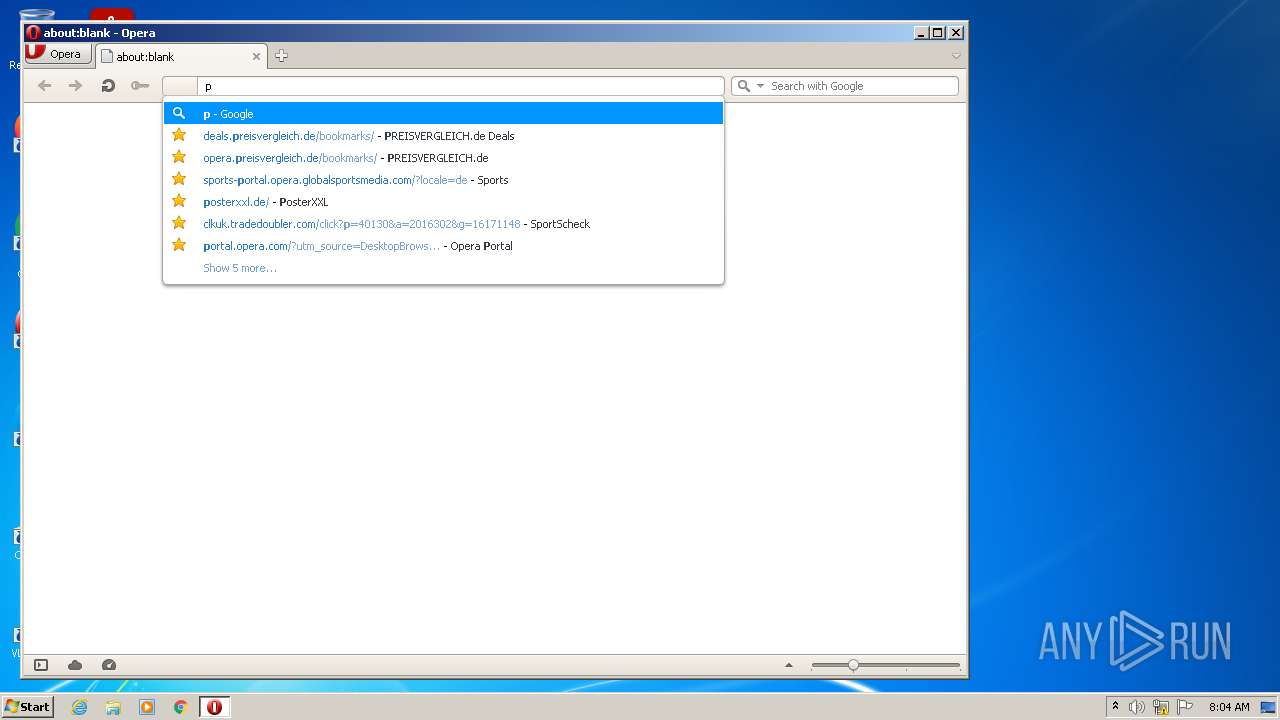Show hidden system tray icons
Screen dimensions: 1280x720
pos(1116,707)
